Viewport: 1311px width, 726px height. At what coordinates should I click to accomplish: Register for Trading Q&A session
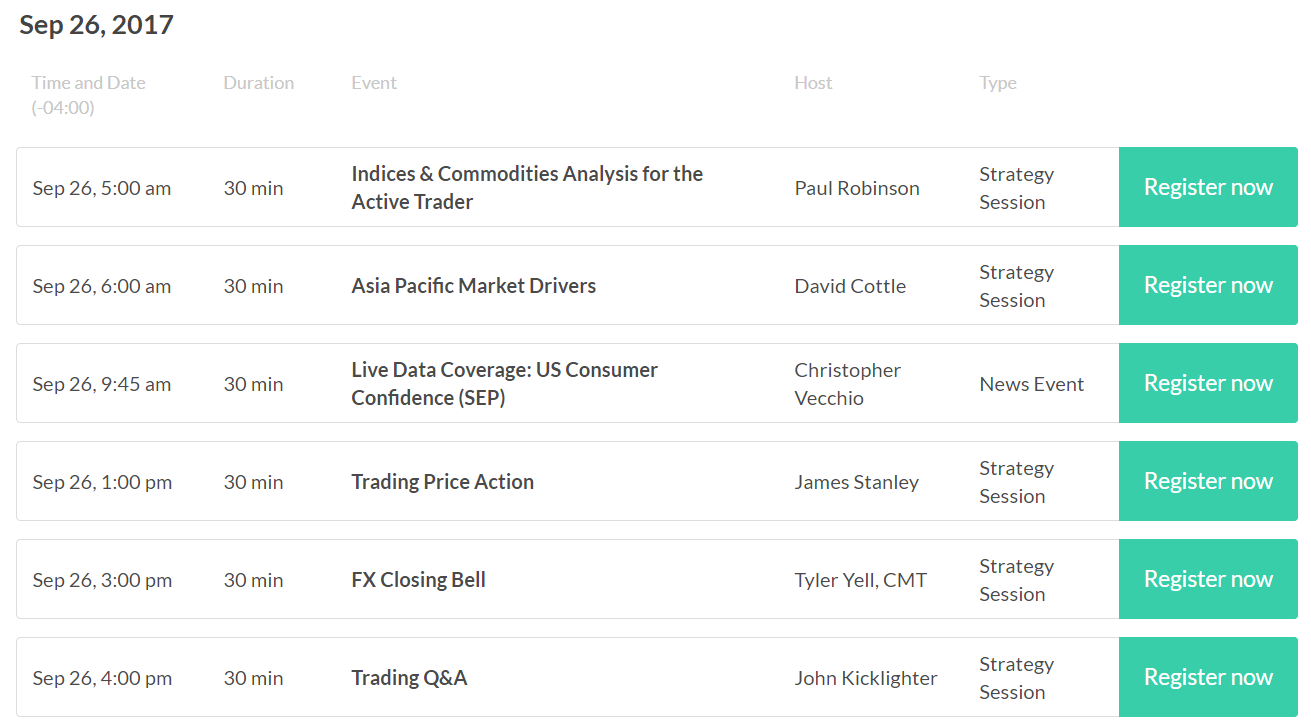coord(1208,677)
